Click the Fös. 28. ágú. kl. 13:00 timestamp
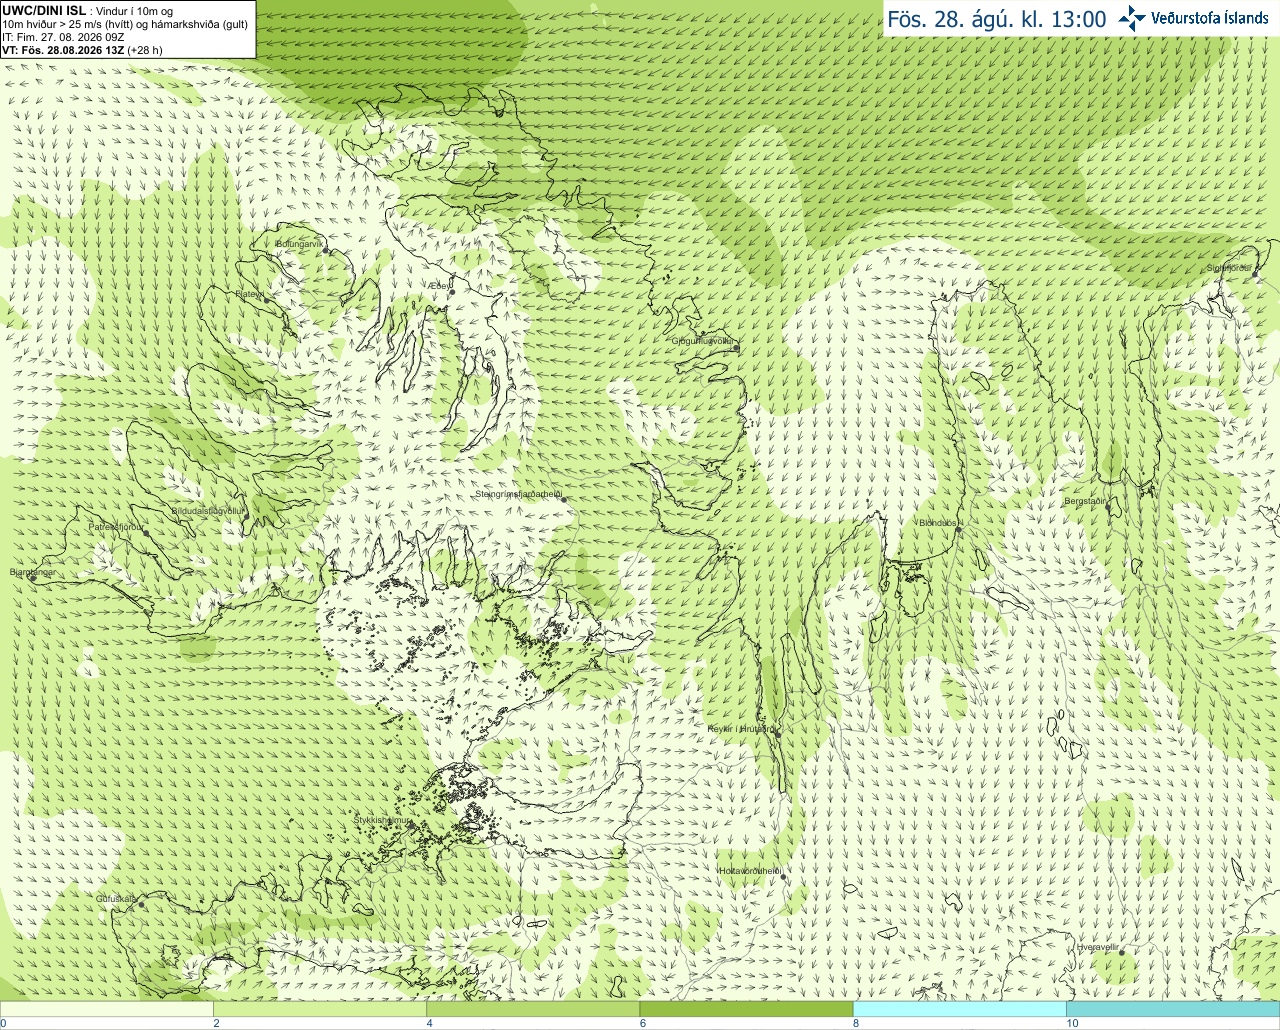 coord(997,19)
